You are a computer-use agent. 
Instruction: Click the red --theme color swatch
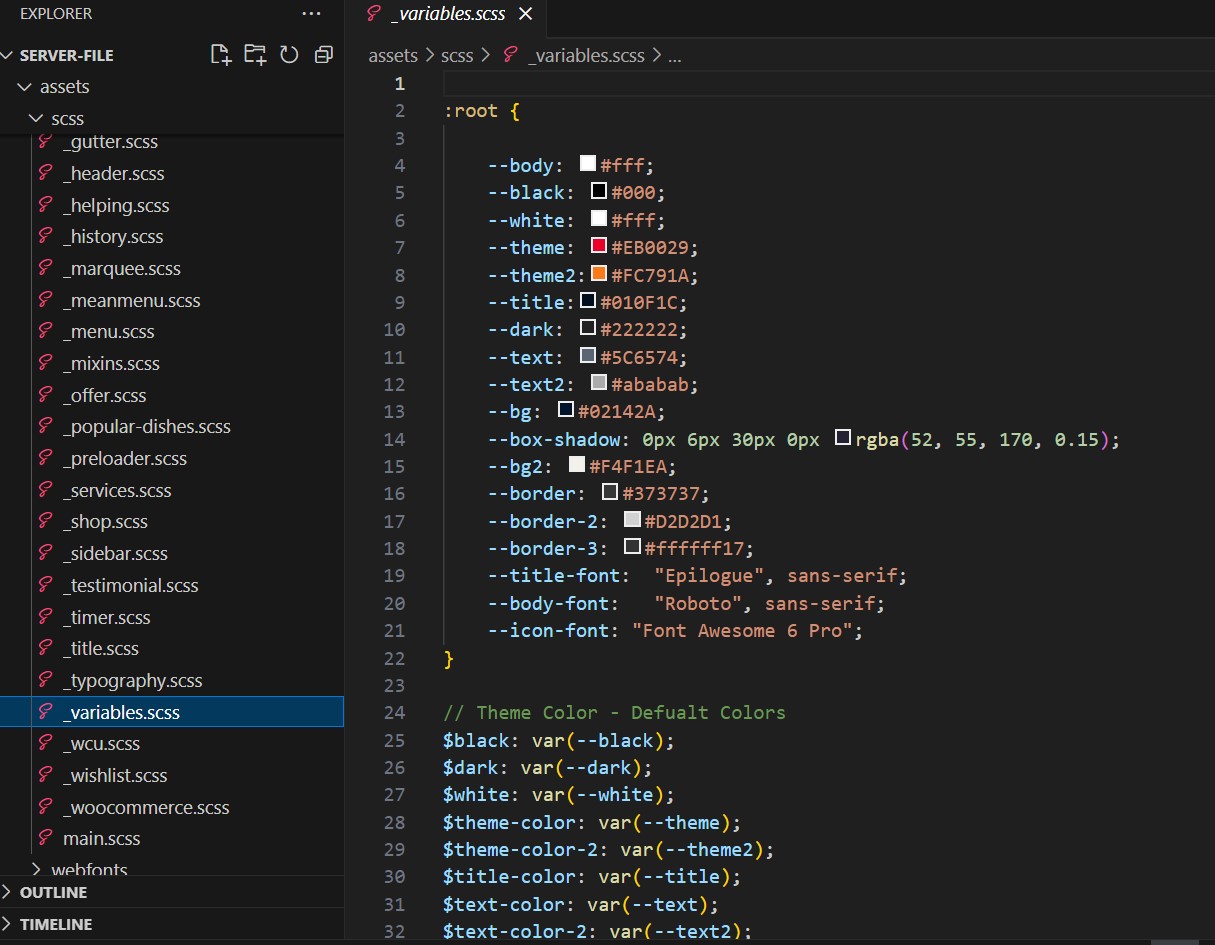point(599,246)
